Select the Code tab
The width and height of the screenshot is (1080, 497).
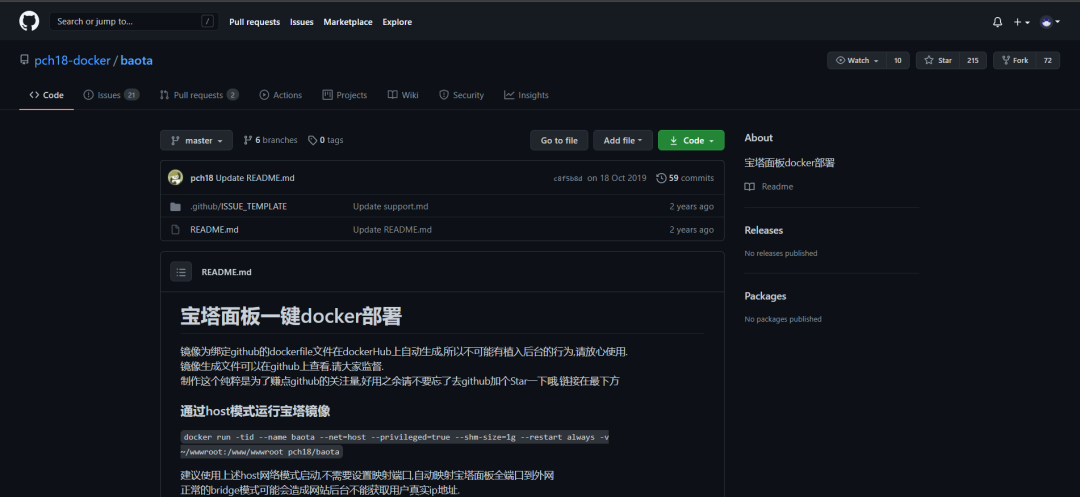(x=46, y=95)
